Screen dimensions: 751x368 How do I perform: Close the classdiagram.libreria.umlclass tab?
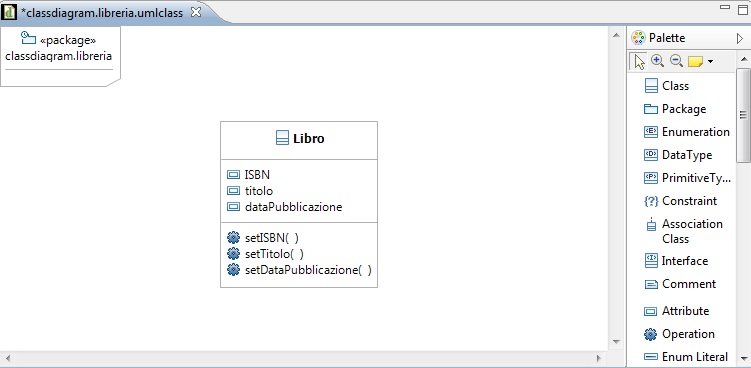click(195, 12)
